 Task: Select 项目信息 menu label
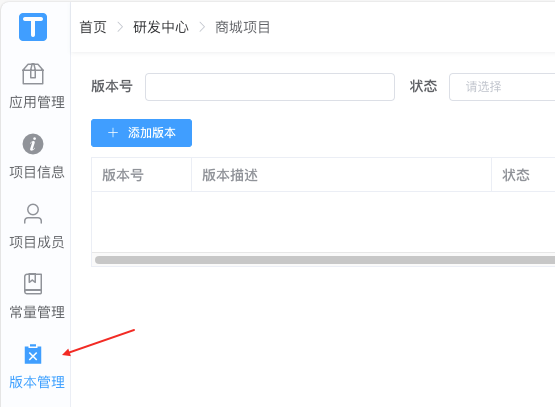point(37,172)
